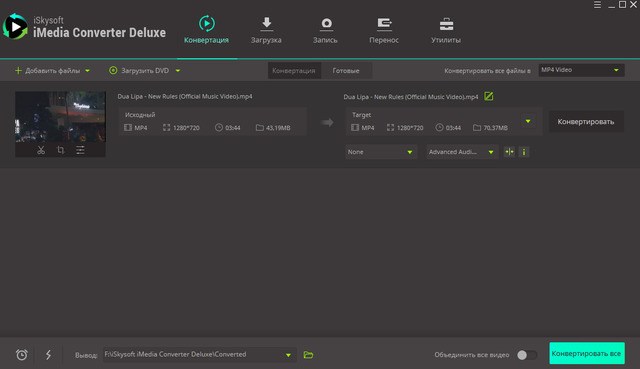Open the None subtitle dropdown

(381, 152)
